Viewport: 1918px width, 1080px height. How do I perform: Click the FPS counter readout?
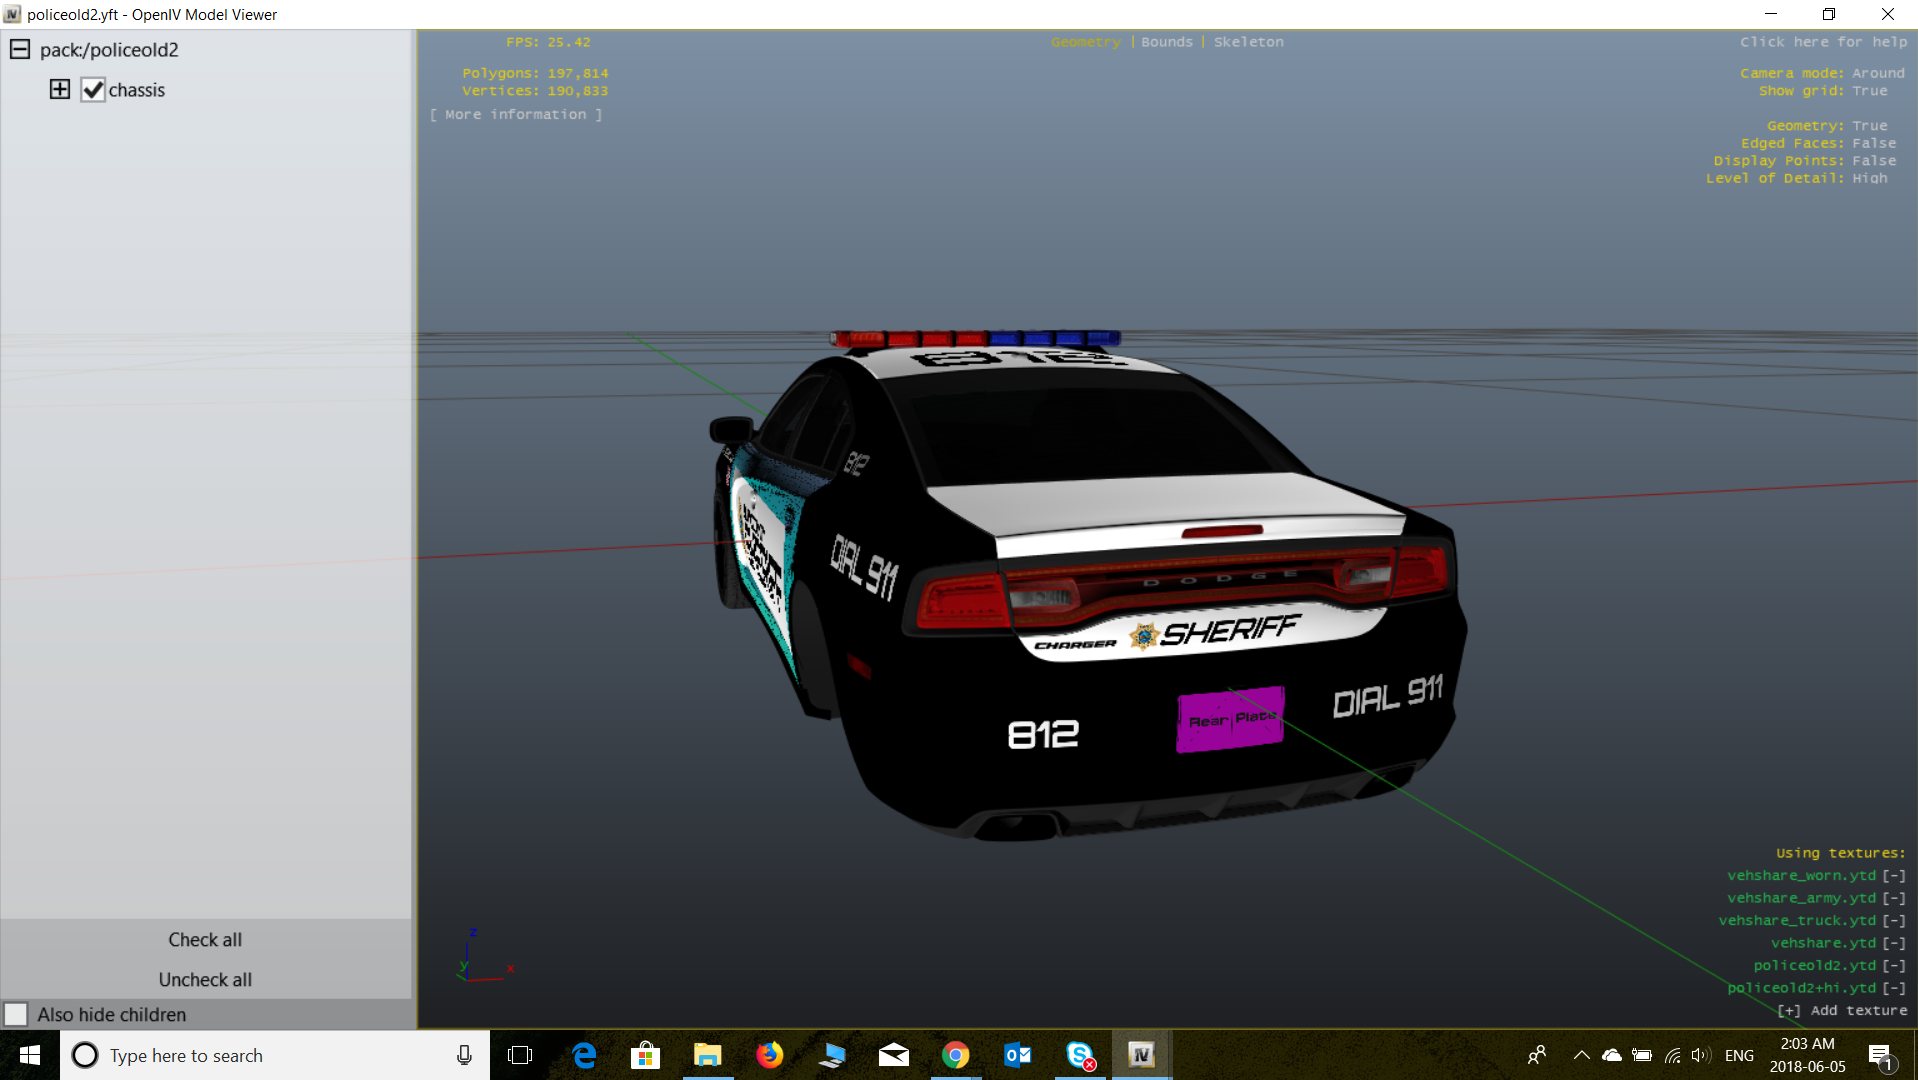[548, 42]
